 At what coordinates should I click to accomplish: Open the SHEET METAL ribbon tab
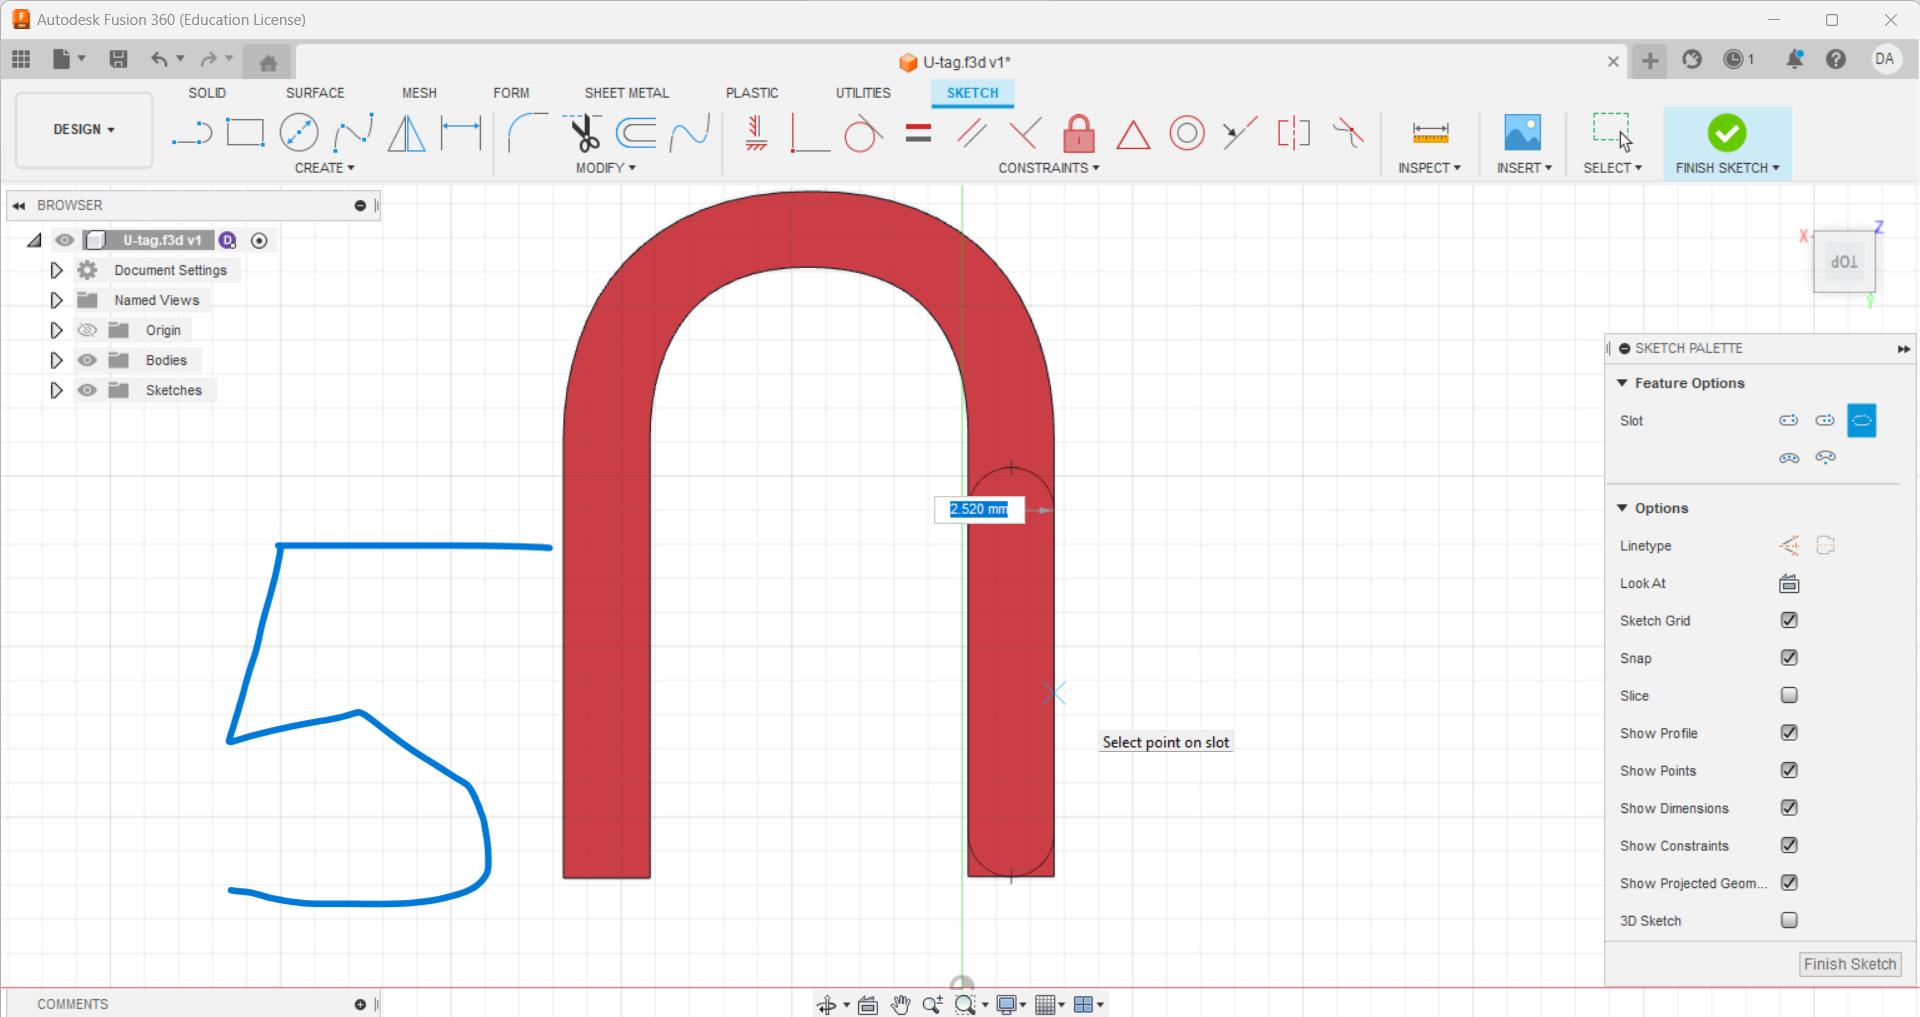click(626, 92)
